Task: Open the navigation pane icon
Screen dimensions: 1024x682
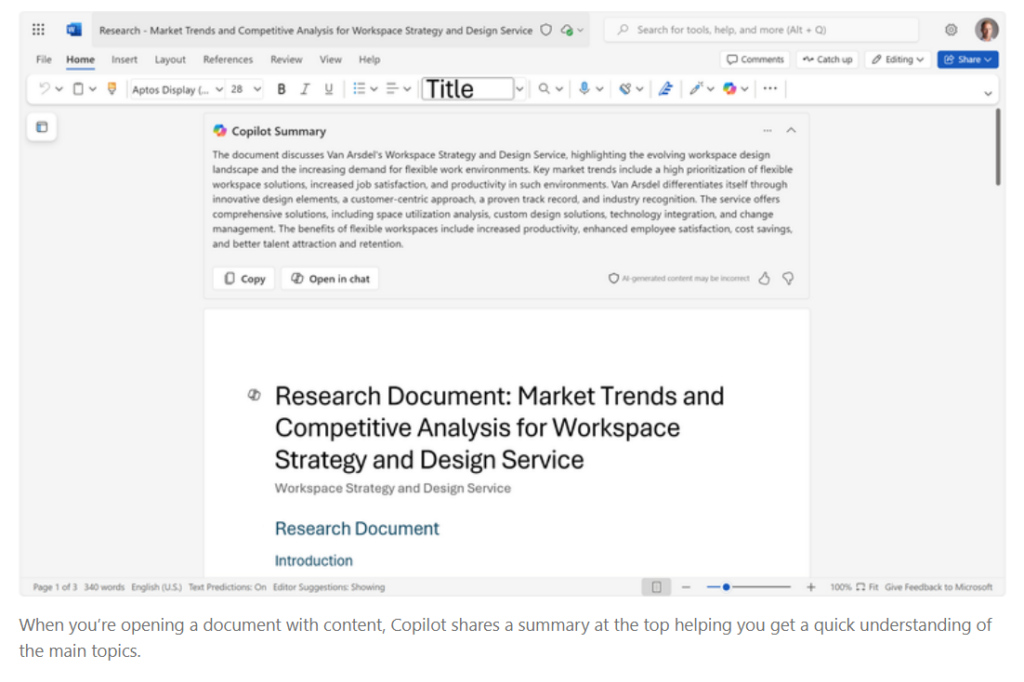Action: 42,127
